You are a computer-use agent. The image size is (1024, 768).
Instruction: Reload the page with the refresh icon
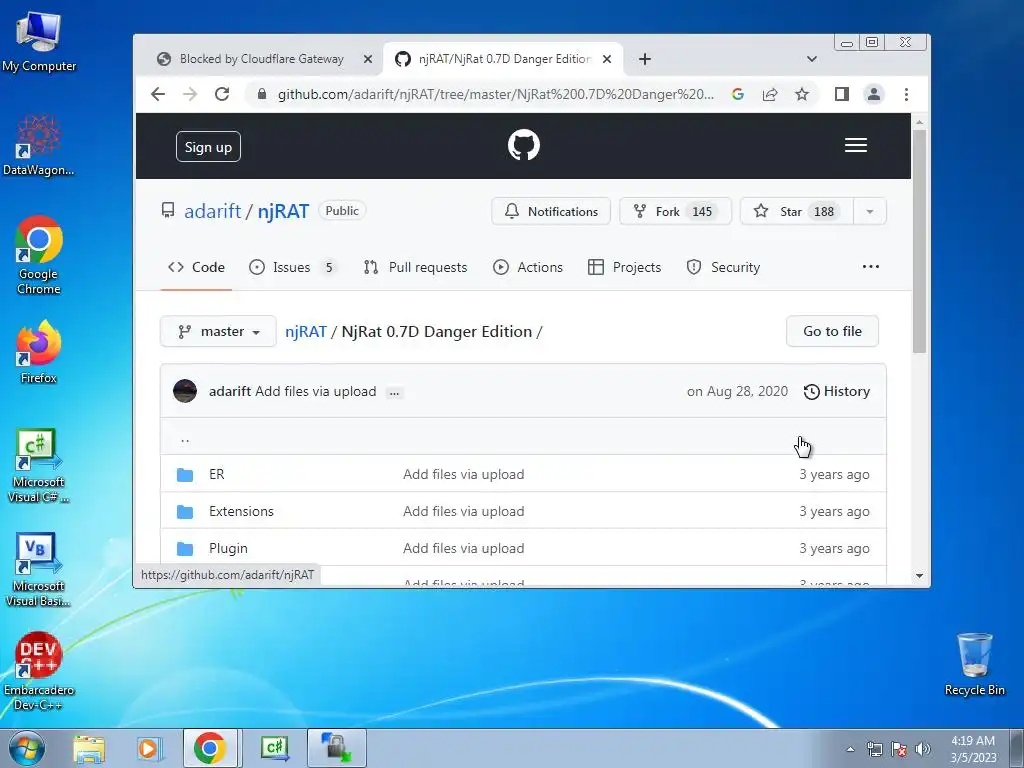point(222,94)
